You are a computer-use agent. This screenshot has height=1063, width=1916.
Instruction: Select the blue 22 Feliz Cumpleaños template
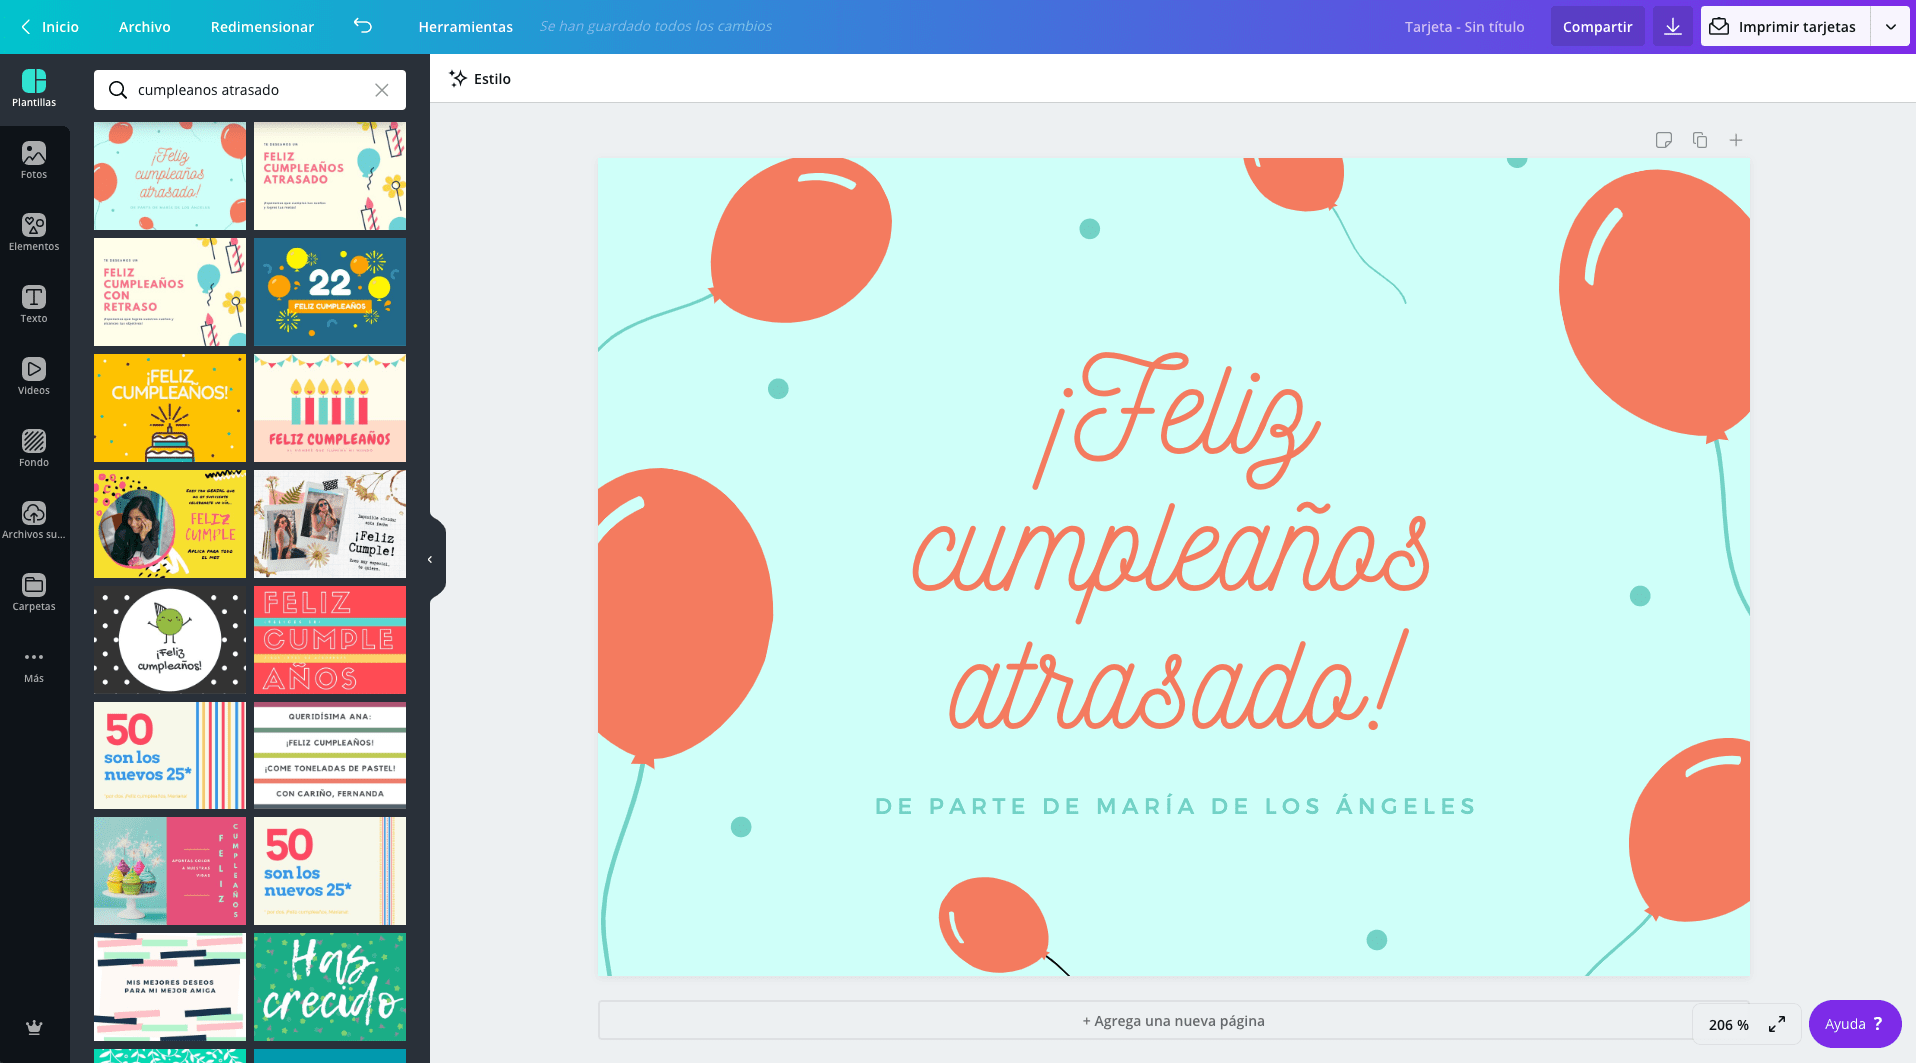(x=330, y=292)
